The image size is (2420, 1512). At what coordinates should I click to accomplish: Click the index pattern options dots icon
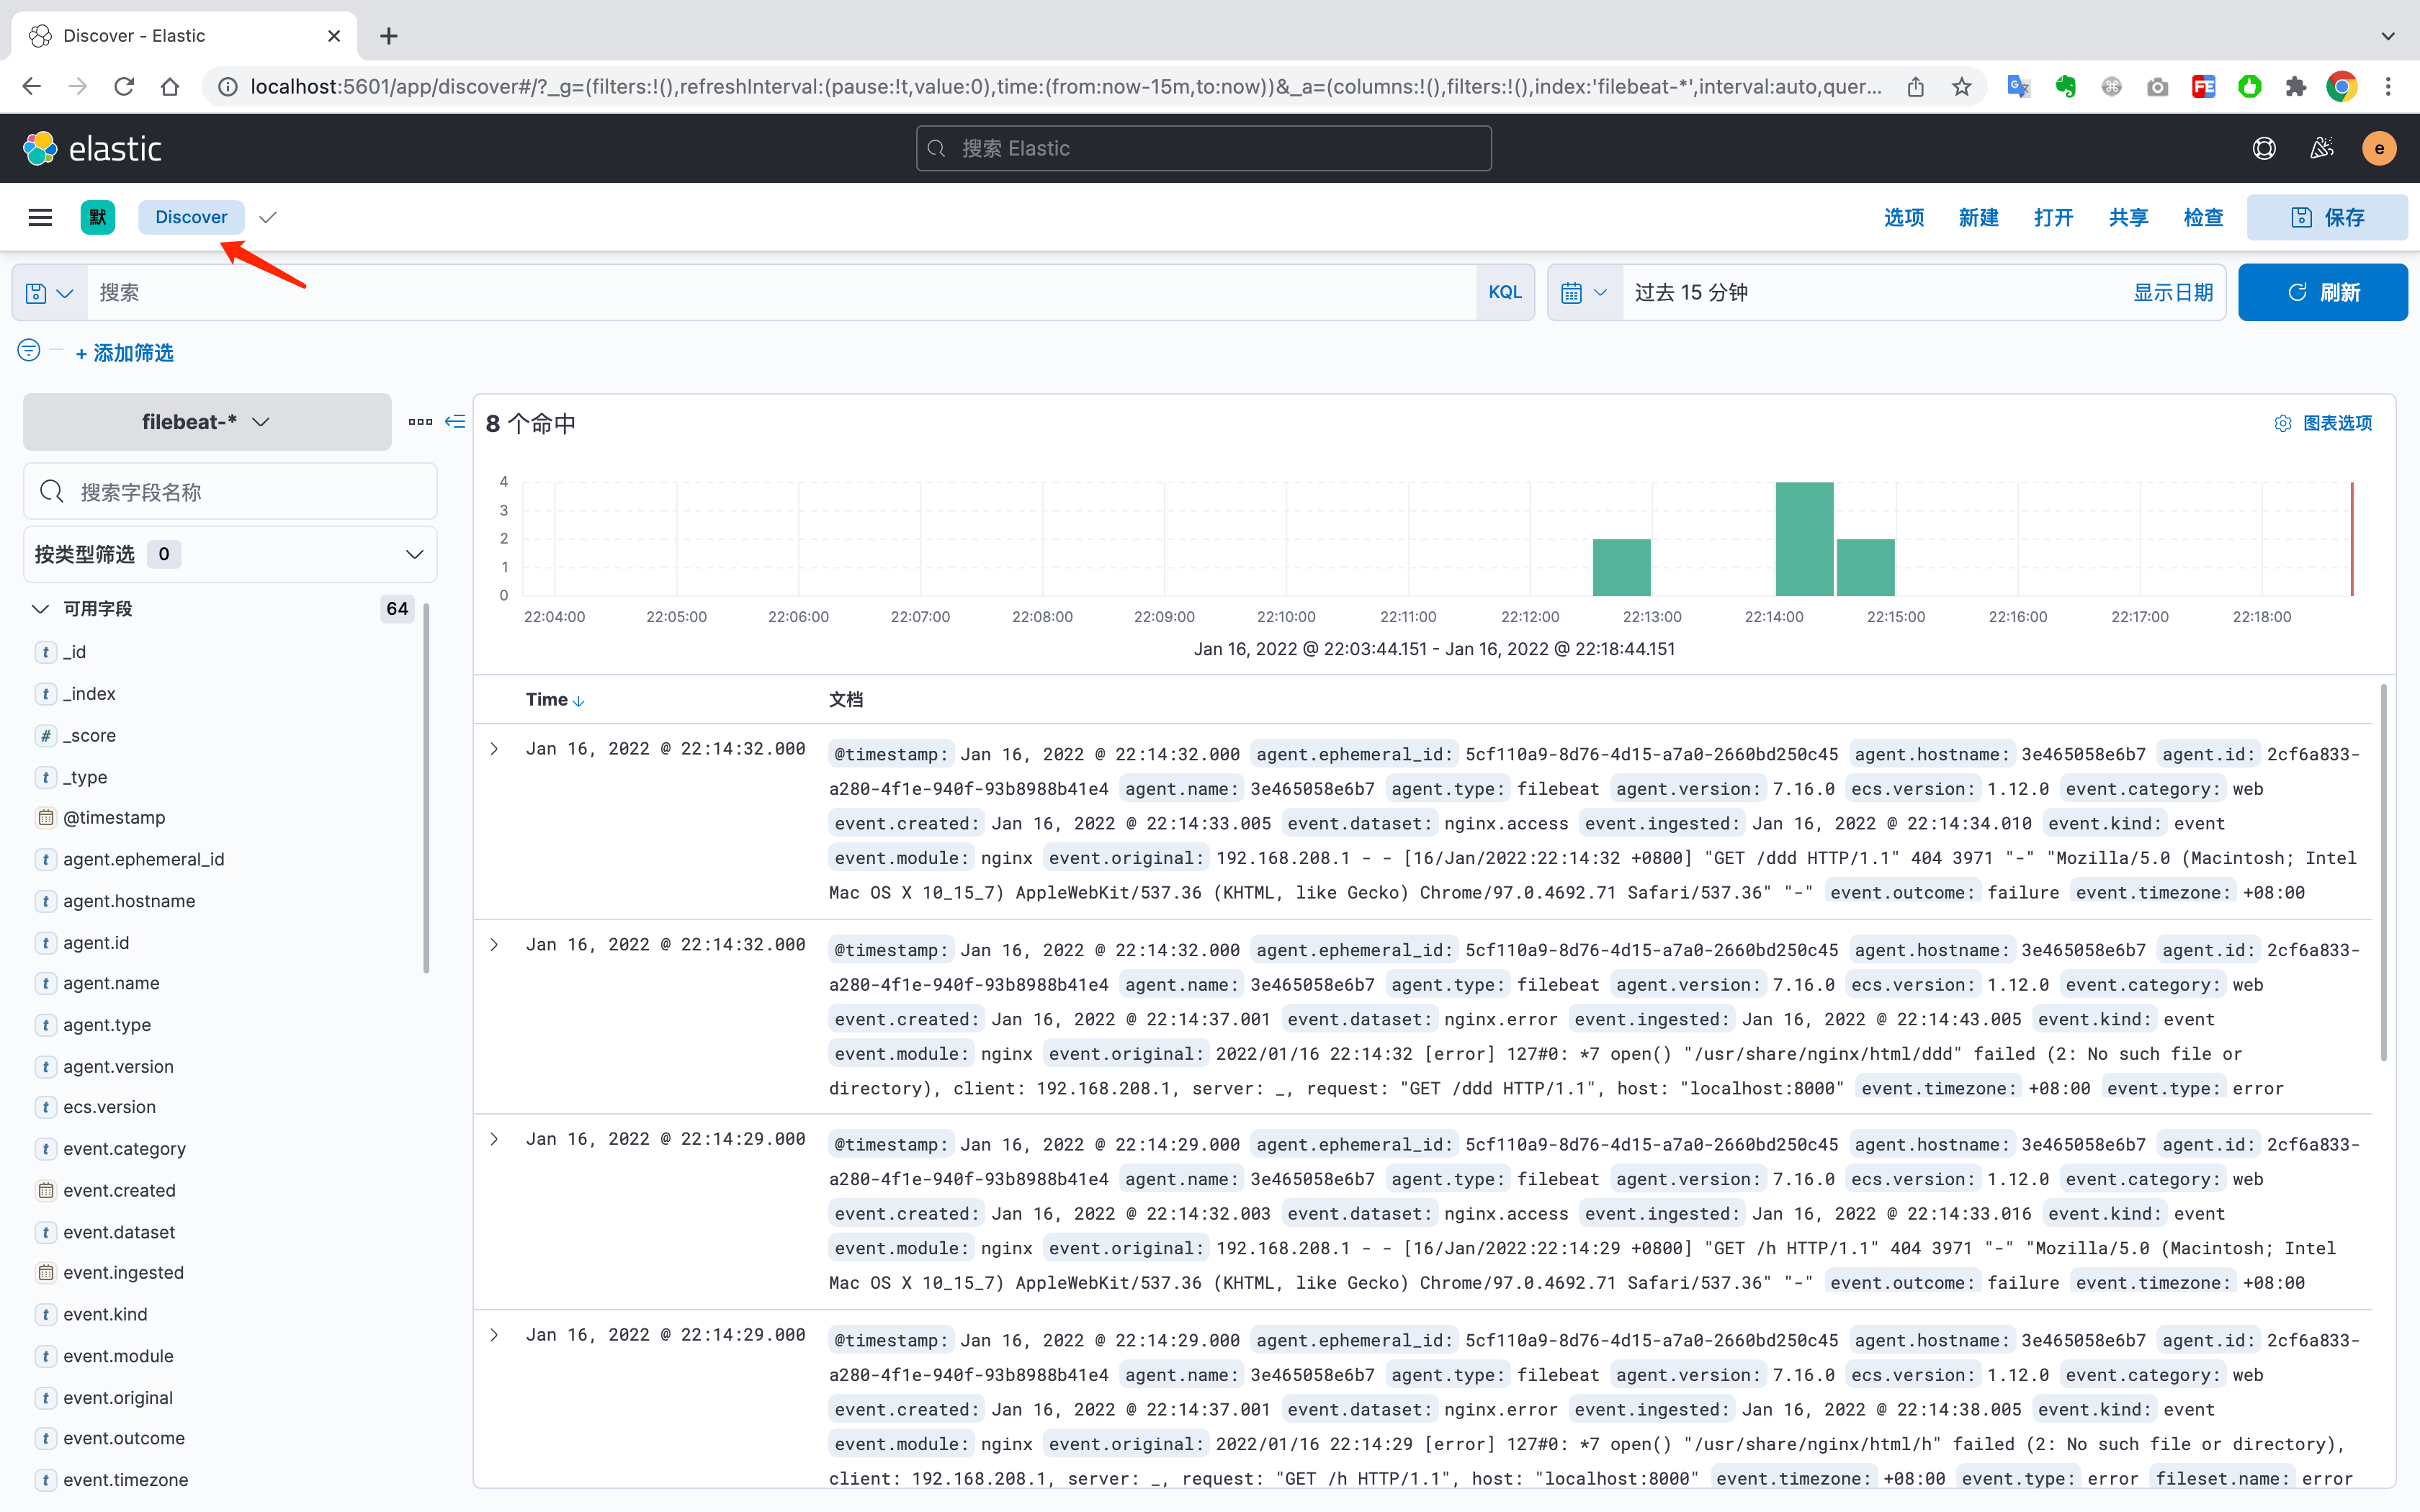tap(420, 422)
